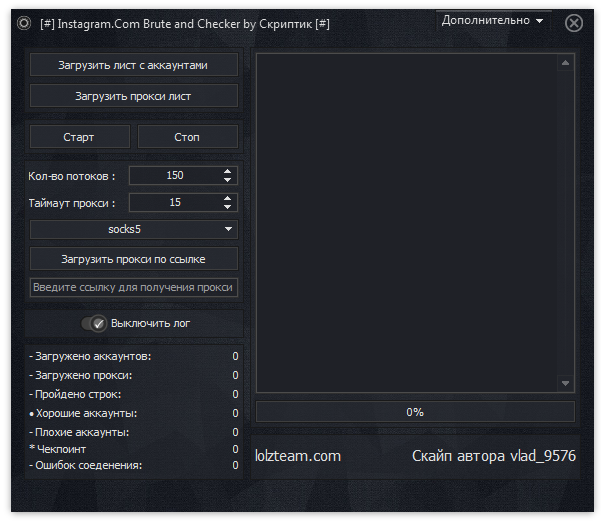Click the Чекпоинт label

pyautogui.click(x=57, y=449)
